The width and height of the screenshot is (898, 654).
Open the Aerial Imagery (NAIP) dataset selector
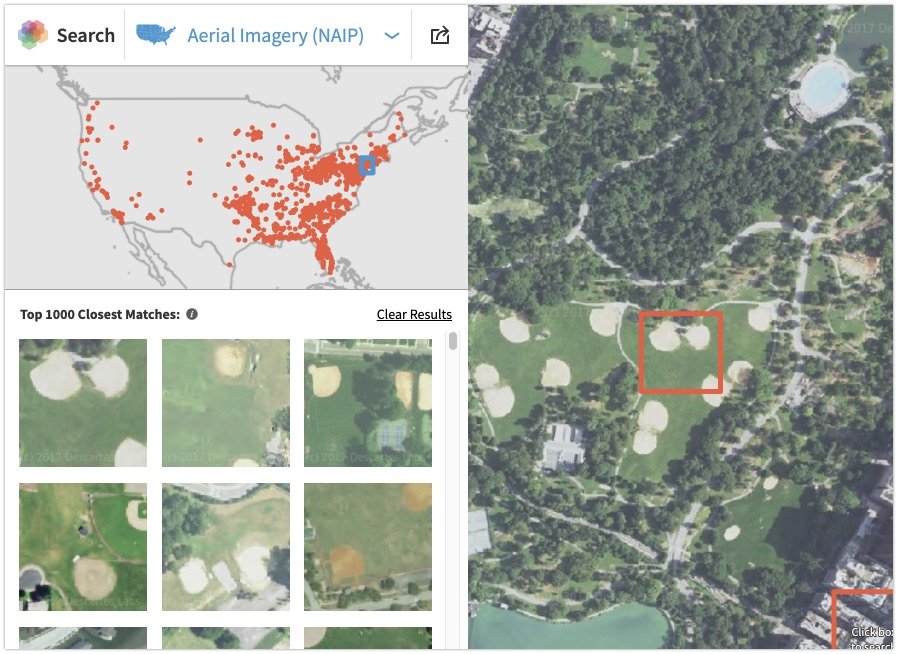click(x=275, y=36)
